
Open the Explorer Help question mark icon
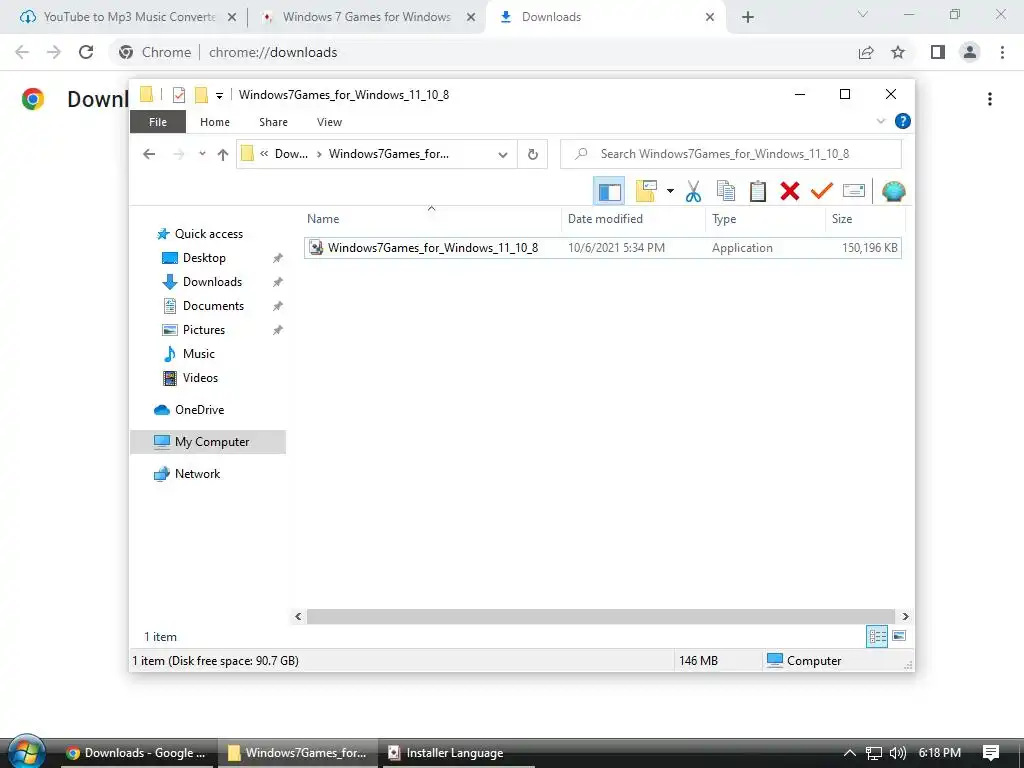(903, 121)
